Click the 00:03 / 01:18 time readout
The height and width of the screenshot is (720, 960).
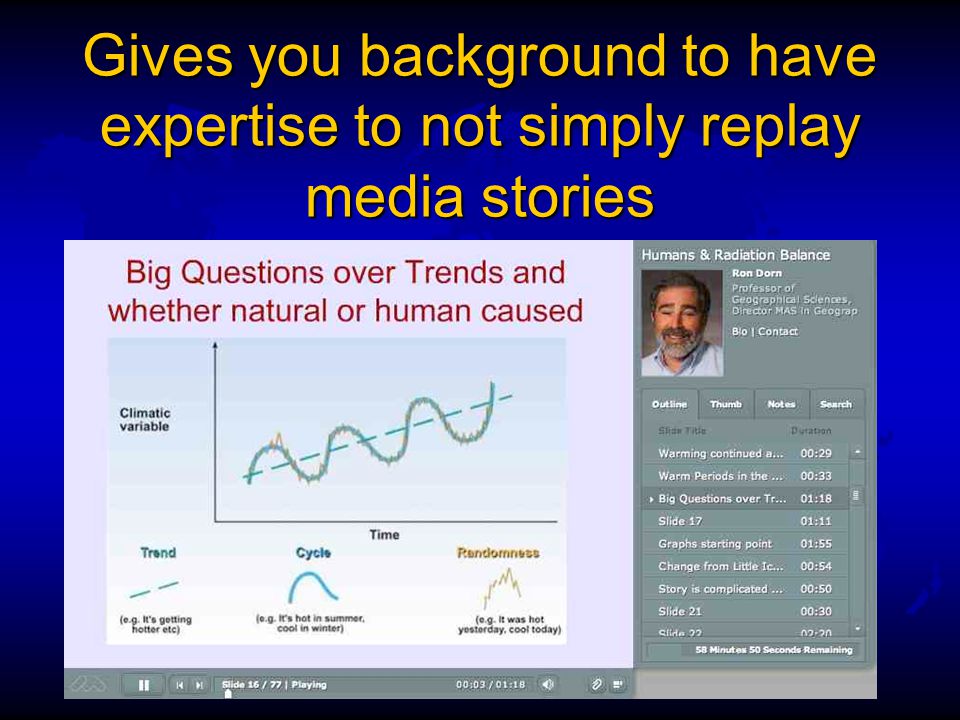tap(490, 684)
